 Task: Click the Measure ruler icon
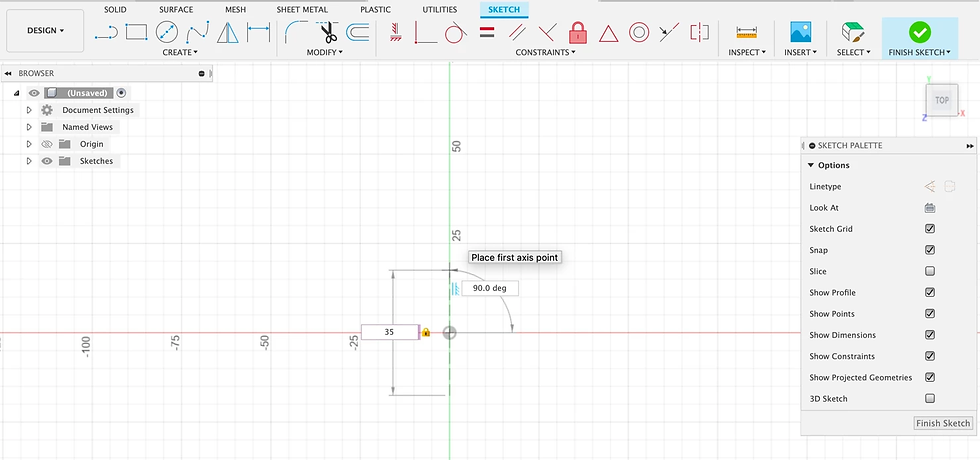746,32
